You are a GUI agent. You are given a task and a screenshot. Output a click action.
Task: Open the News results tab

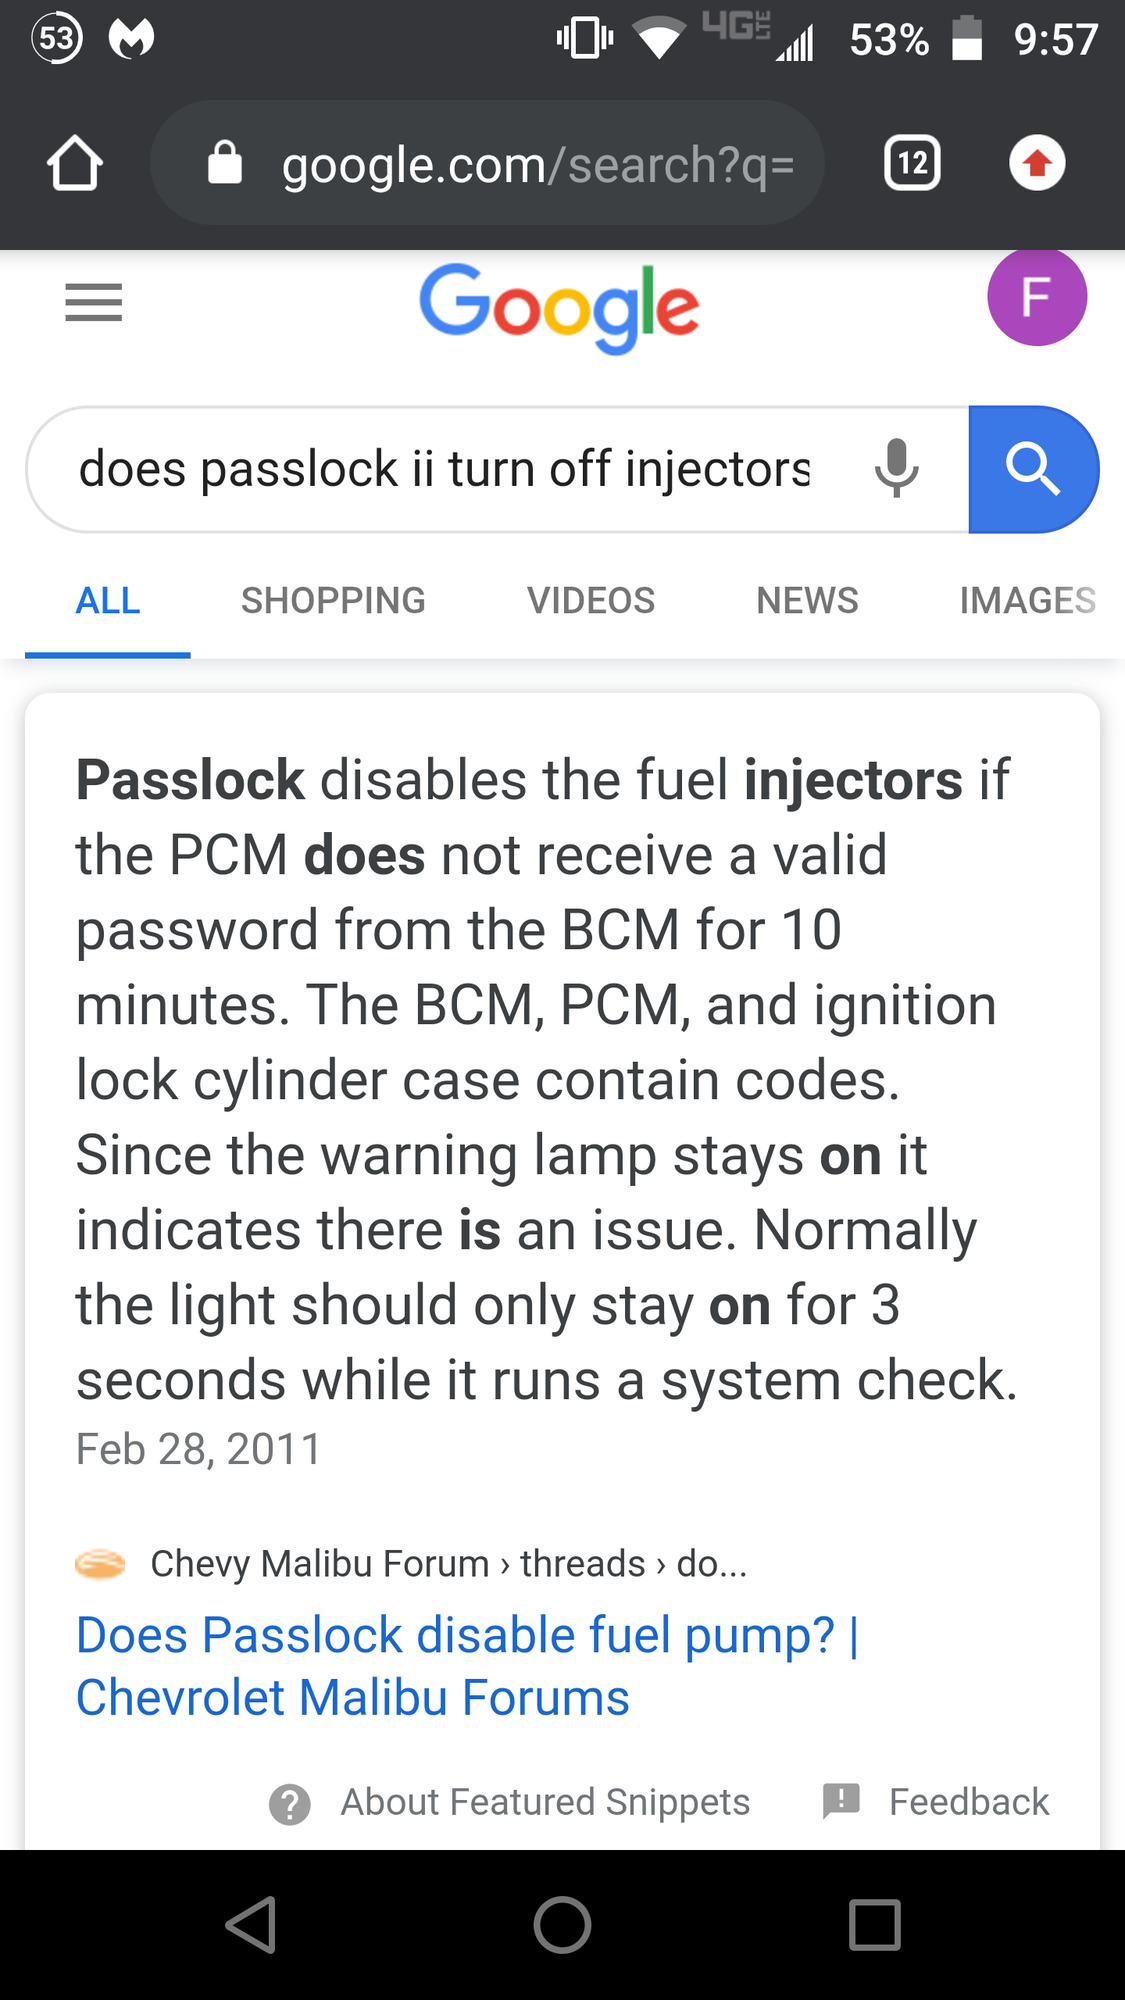pos(807,601)
